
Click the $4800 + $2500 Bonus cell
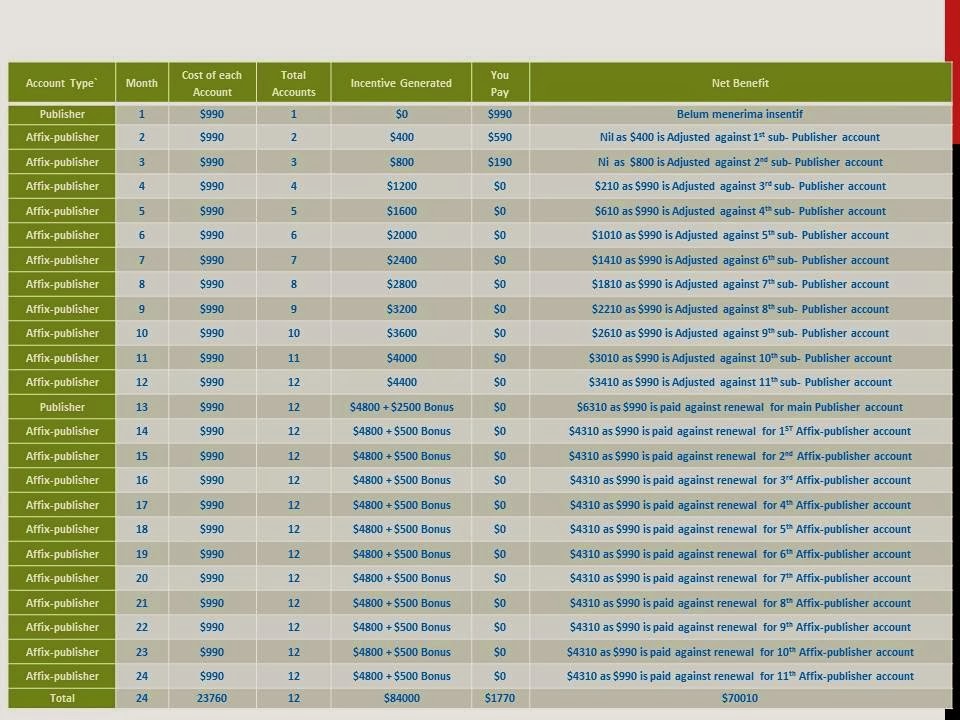(x=401, y=407)
